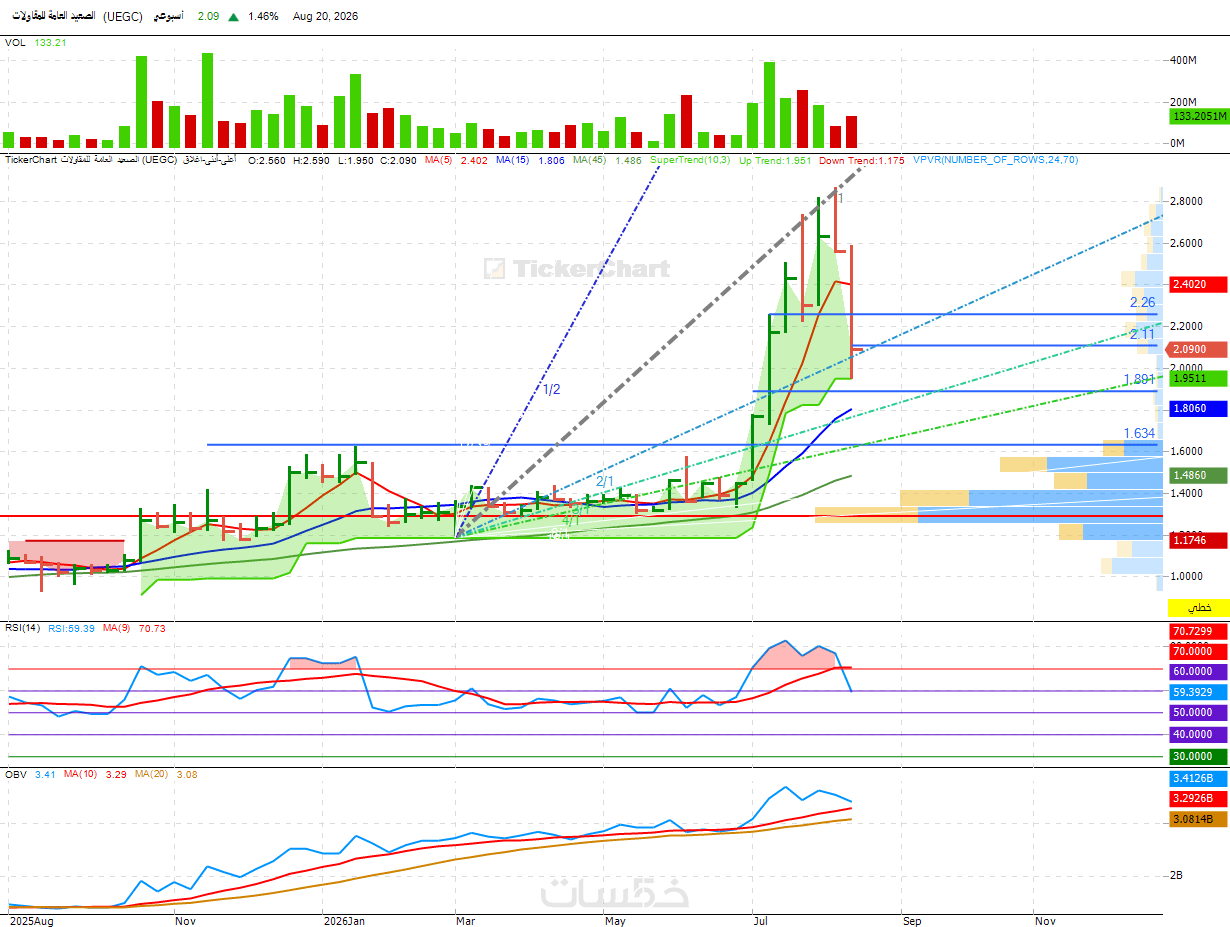This screenshot has width=1230, height=927.
Task: Click the green up-arrow price change indicator
Action: pyautogui.click(x=233, y=17)
